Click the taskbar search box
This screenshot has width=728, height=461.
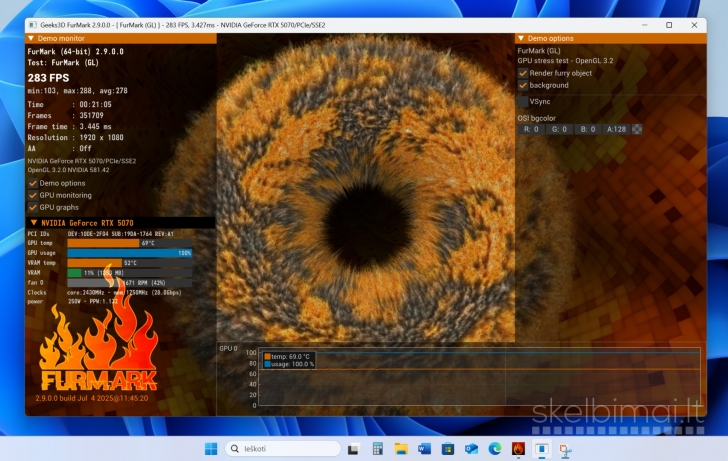pyautogui.click(x=283, y=449)
